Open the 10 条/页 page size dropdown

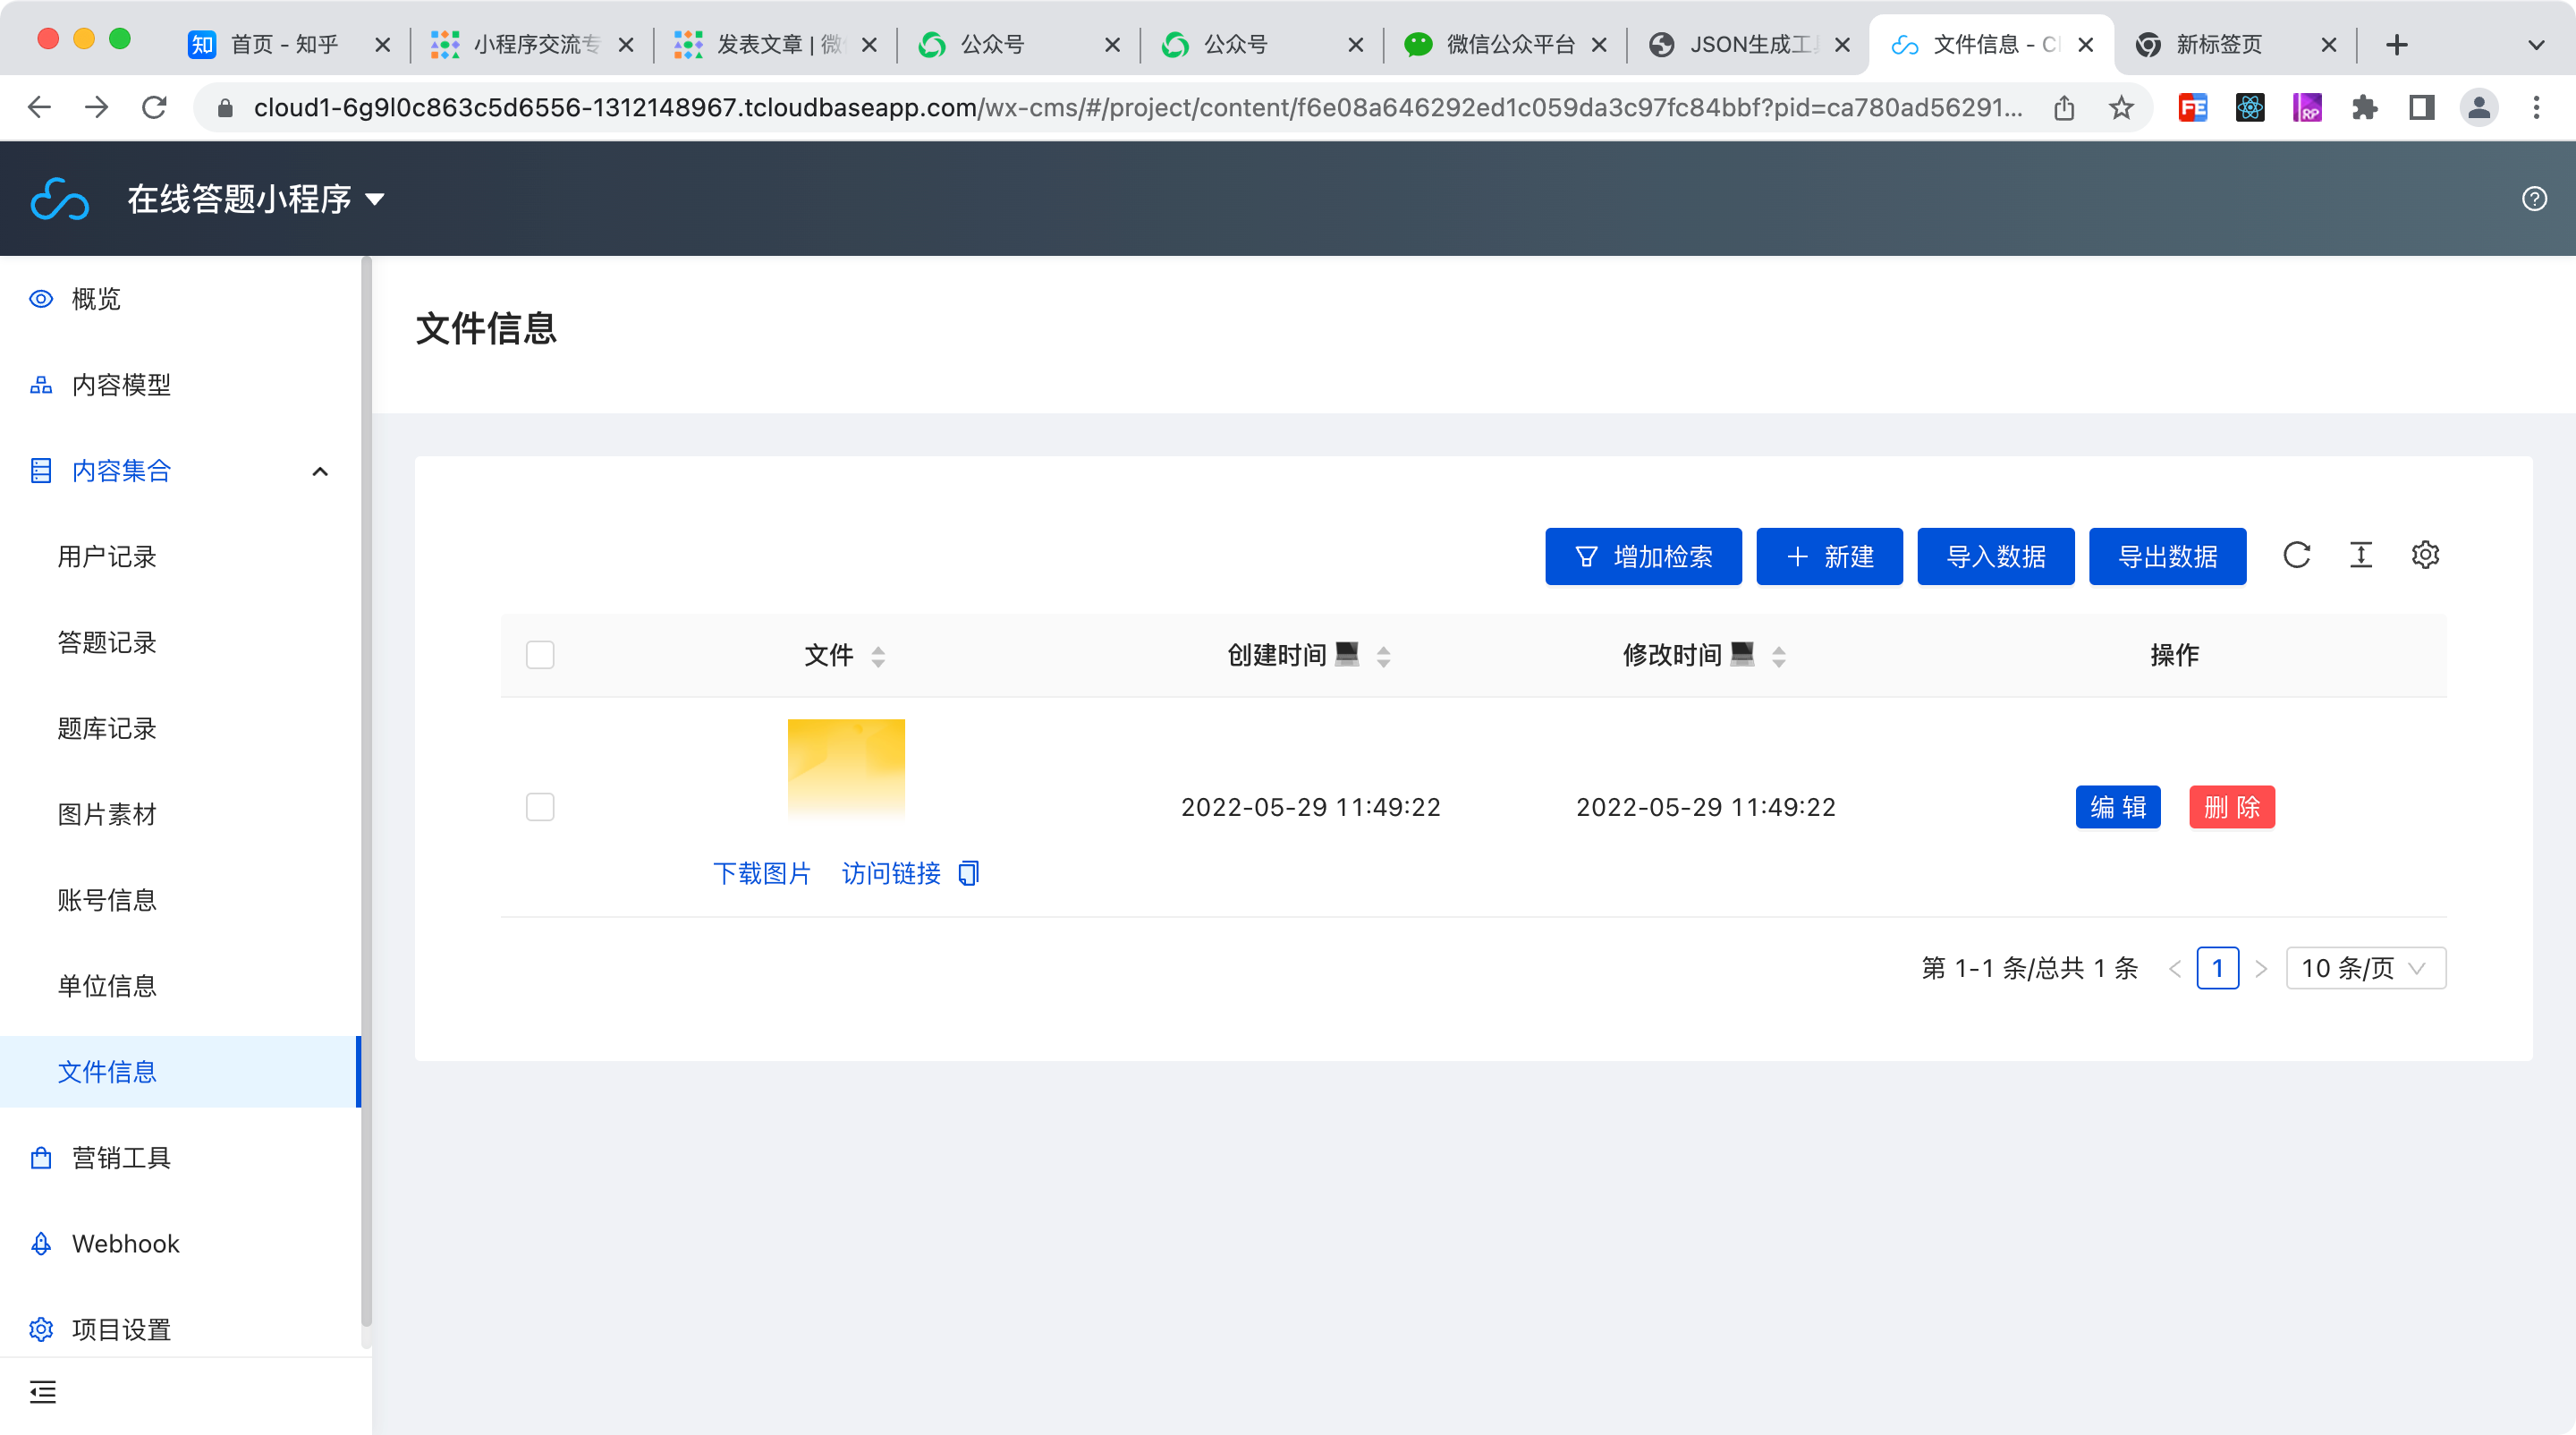(2365, 968)
